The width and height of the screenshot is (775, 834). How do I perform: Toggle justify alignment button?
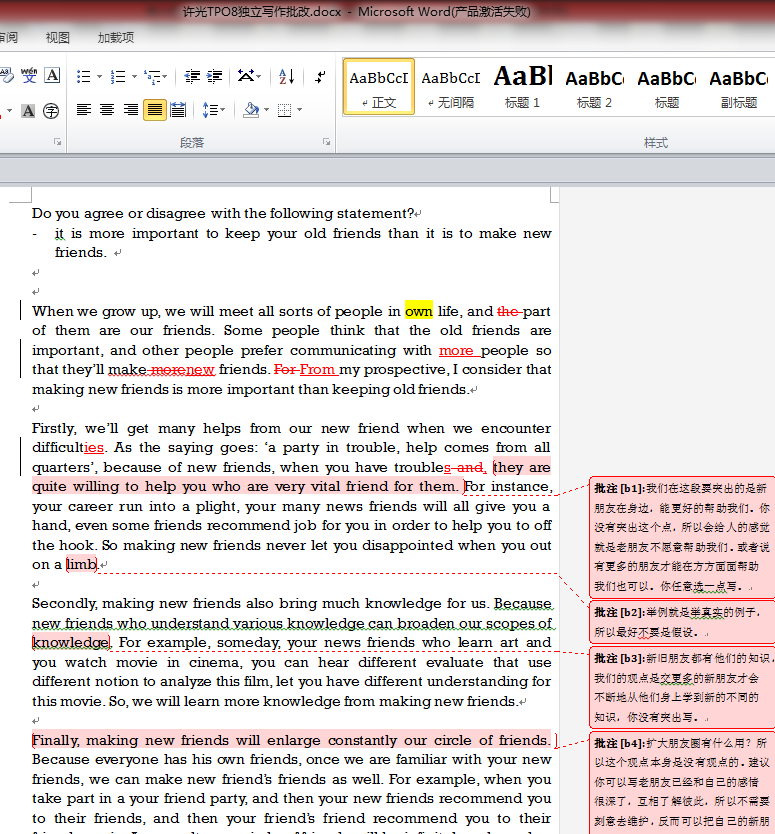[155, 110]
